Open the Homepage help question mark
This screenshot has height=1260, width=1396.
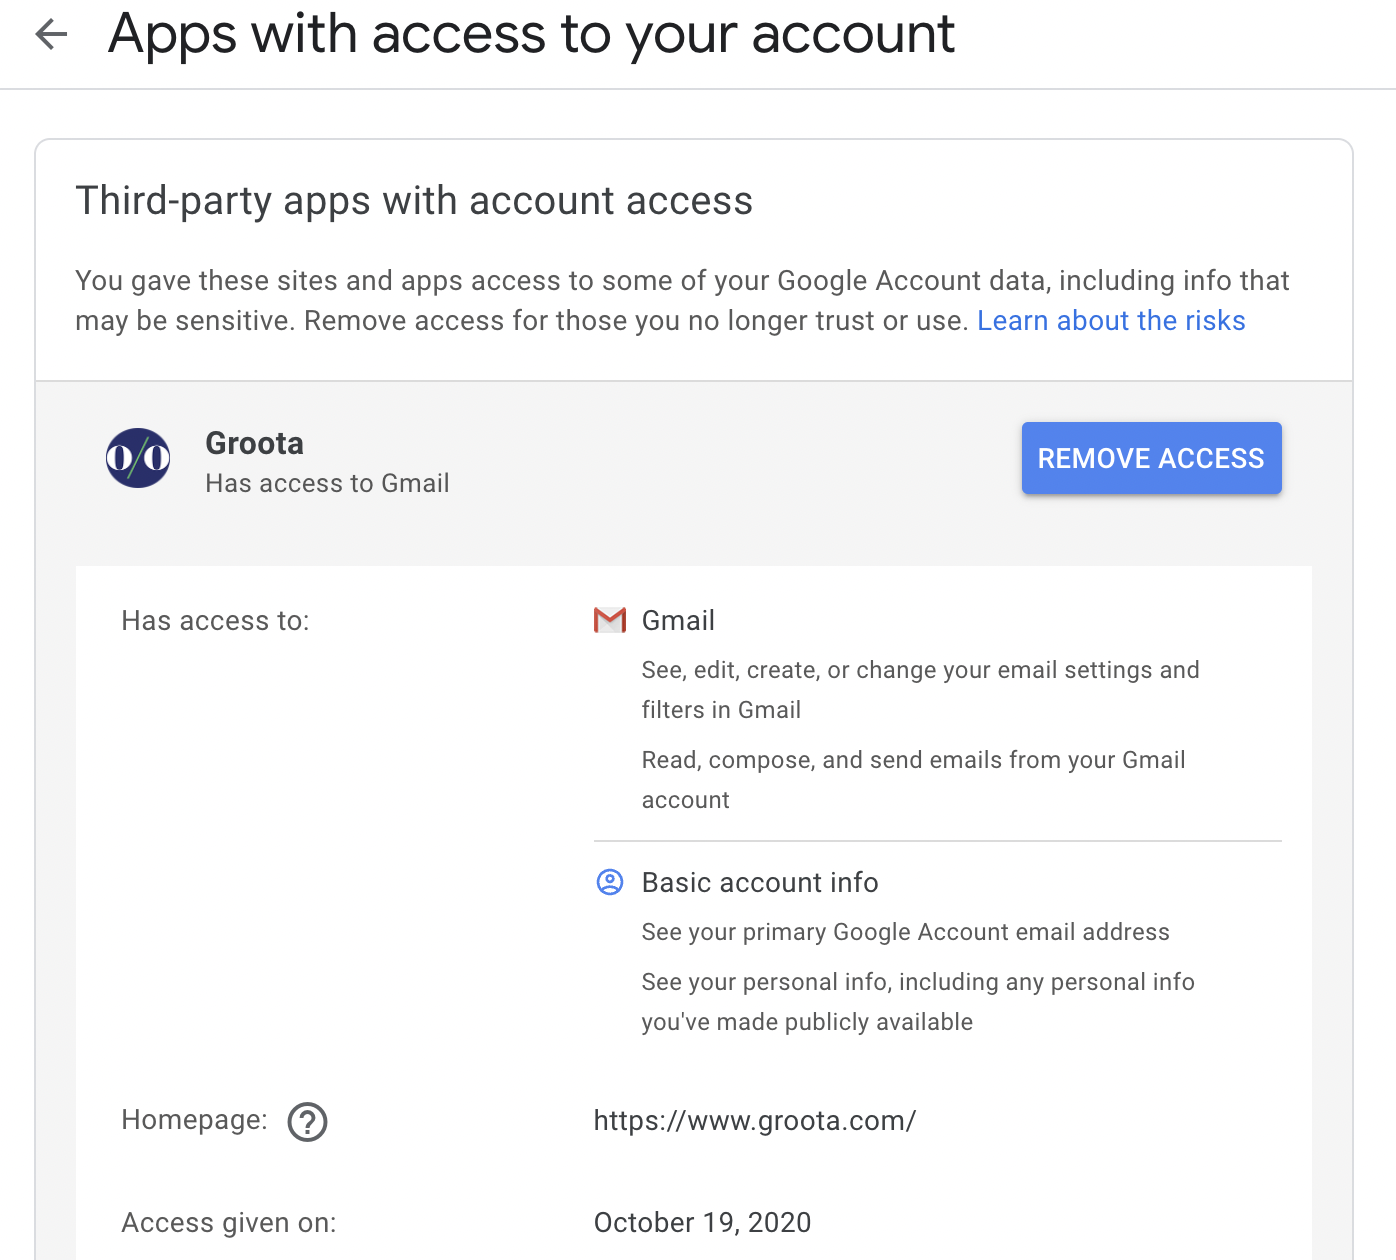307,1122
